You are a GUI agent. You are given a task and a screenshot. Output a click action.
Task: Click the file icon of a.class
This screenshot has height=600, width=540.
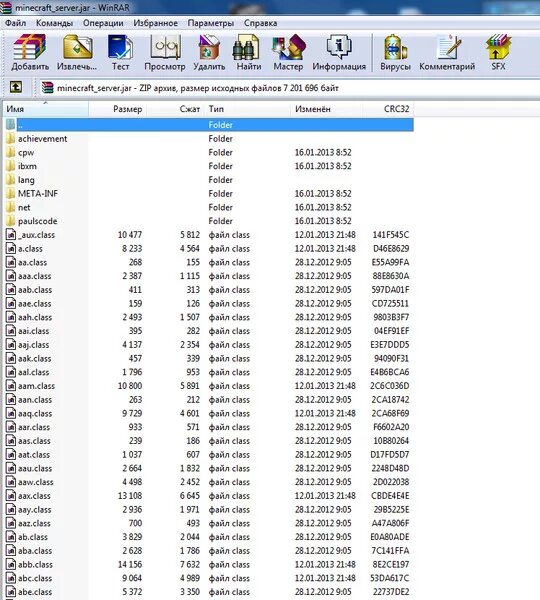[x=11, y=249]
